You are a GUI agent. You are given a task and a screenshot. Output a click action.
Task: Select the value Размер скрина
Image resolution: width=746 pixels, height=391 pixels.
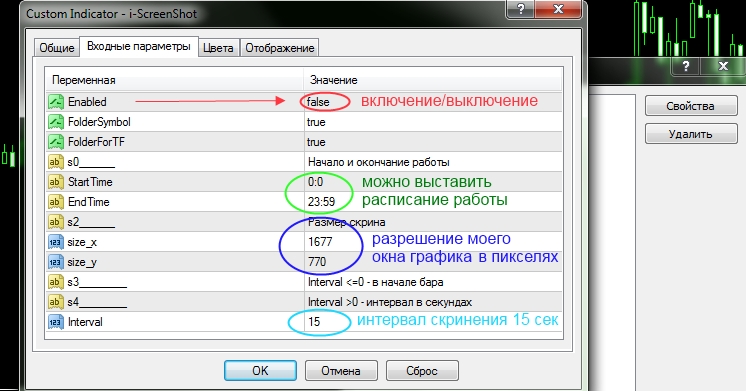346,222
